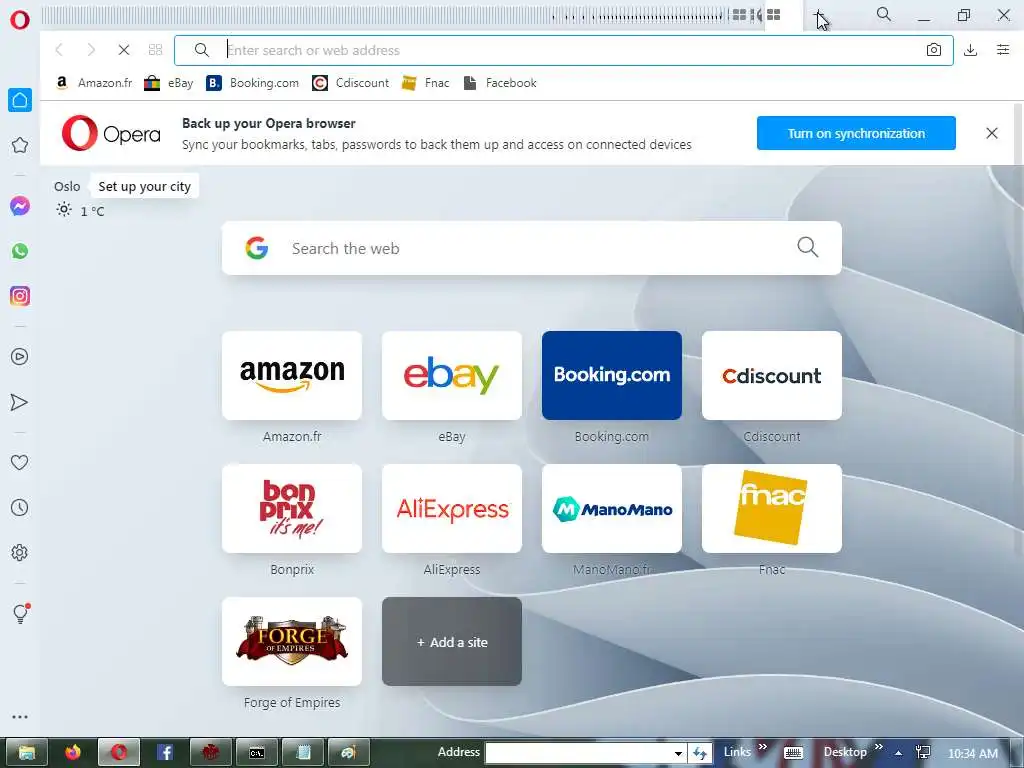Open My Flow arrow icon in sidebar
The height and width of the screenshot is (768, 1024).
click(x=20, y=402)
